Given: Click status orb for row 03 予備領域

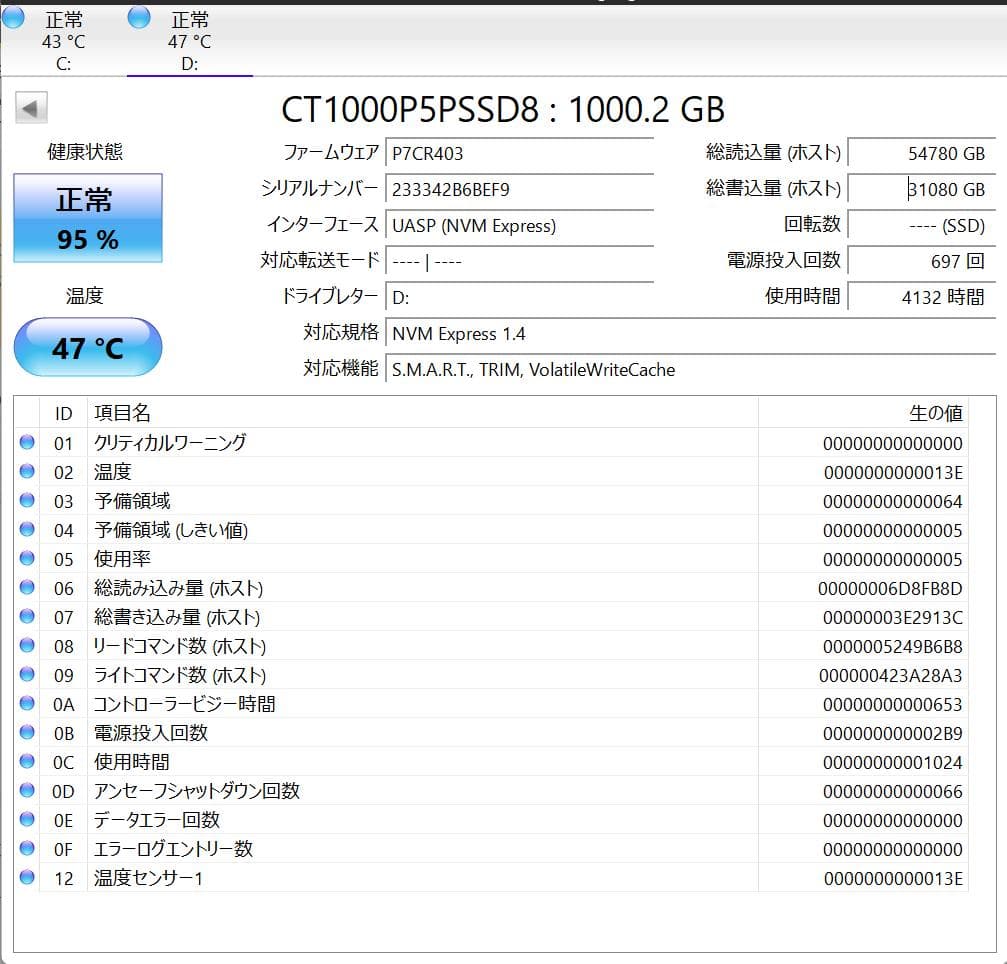Looking at the screenshot, I should click(27, 500).
